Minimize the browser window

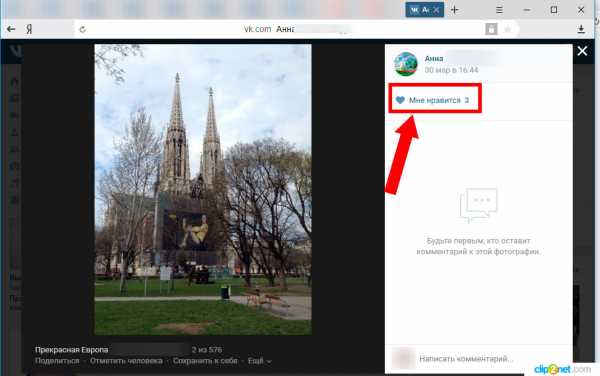point(527,10)
